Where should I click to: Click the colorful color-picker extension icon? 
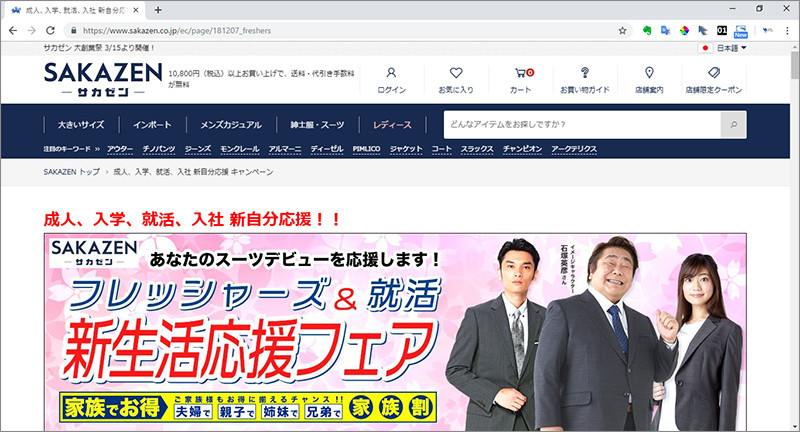(x=684, y=31)
